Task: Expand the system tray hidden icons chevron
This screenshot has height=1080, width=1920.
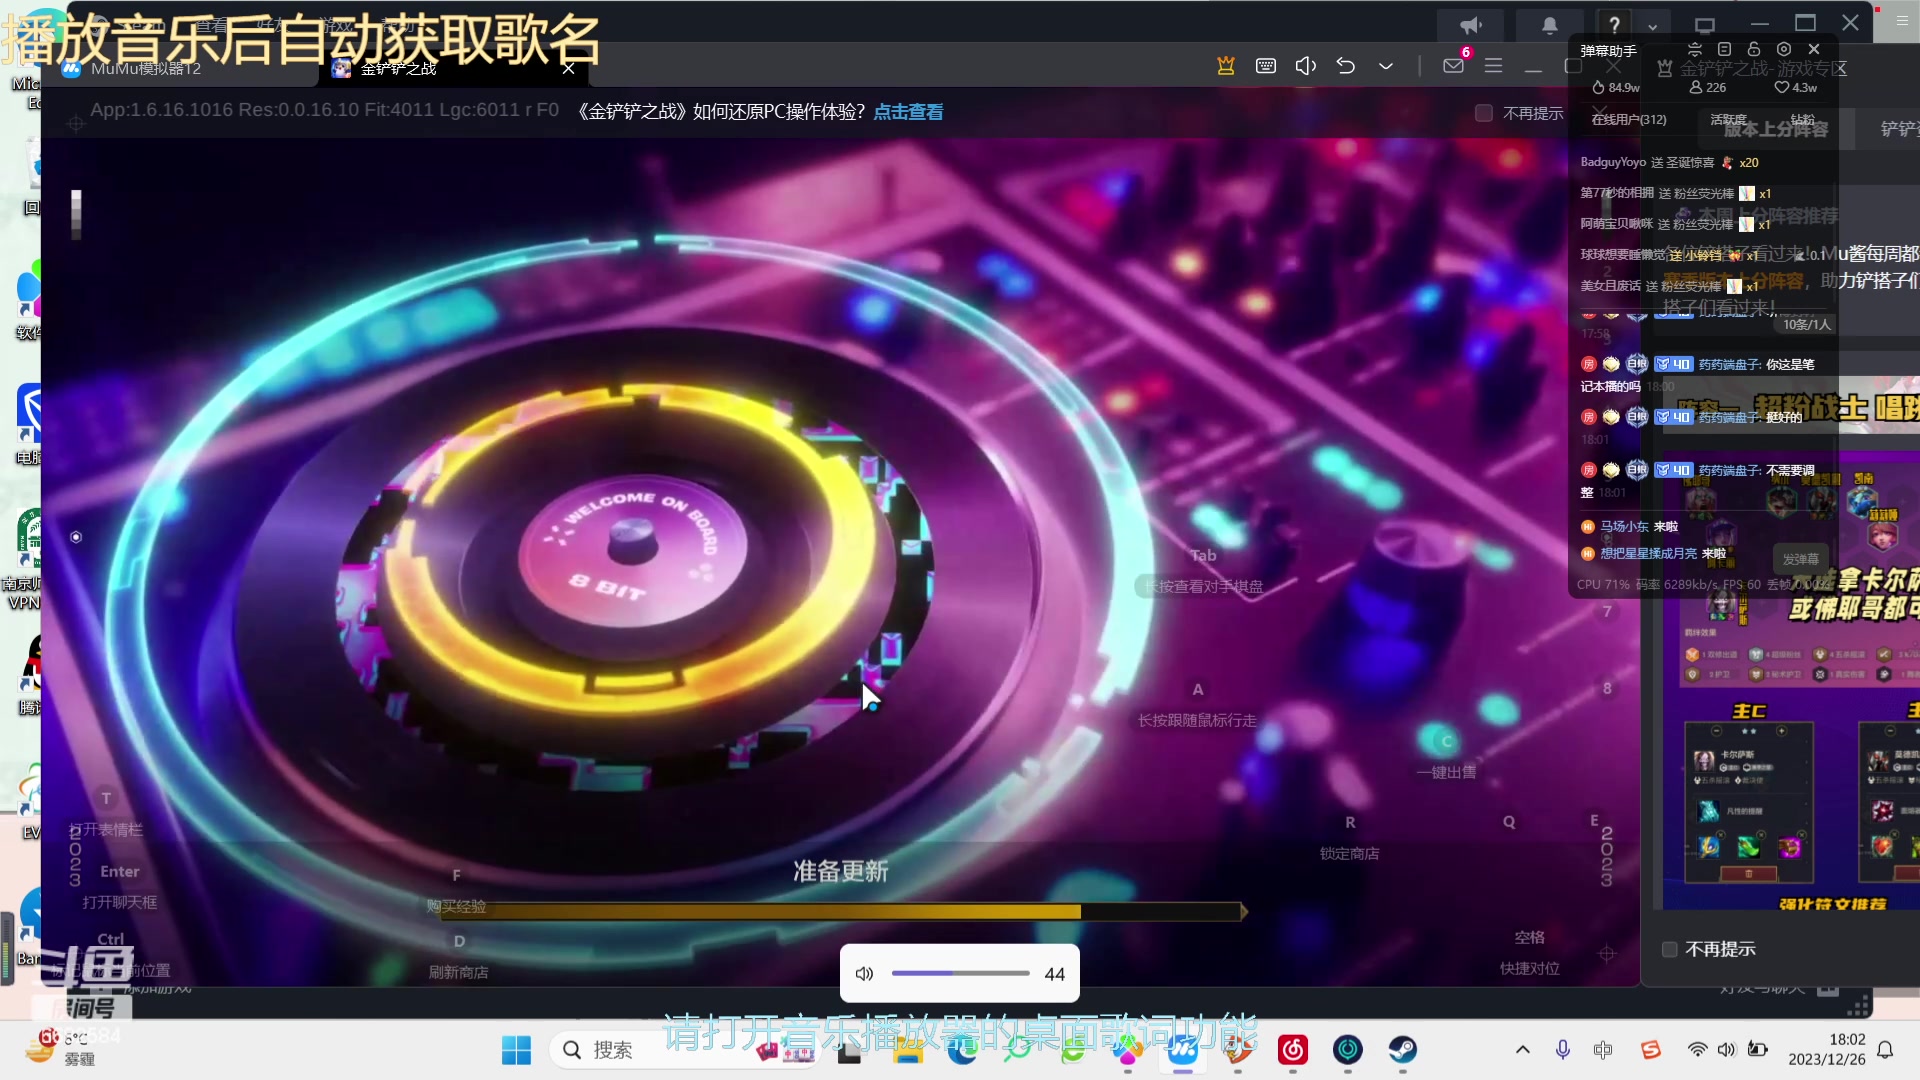Action: [x=1523, y=1050]
